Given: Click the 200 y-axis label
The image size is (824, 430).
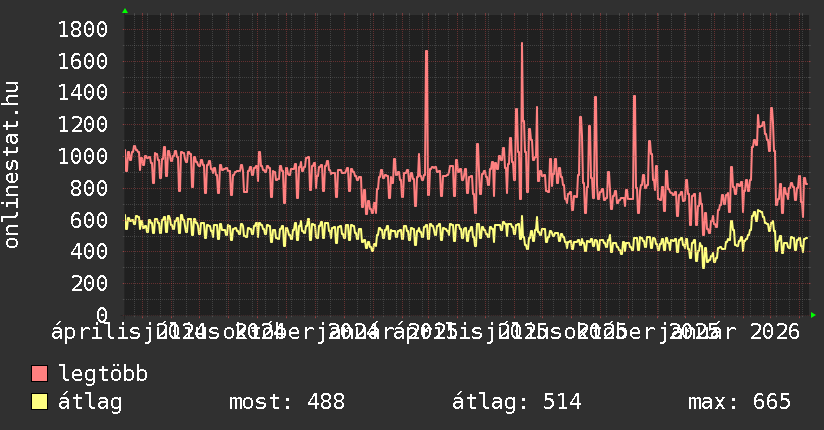Looking at the screenshot, I should point(88,284).
